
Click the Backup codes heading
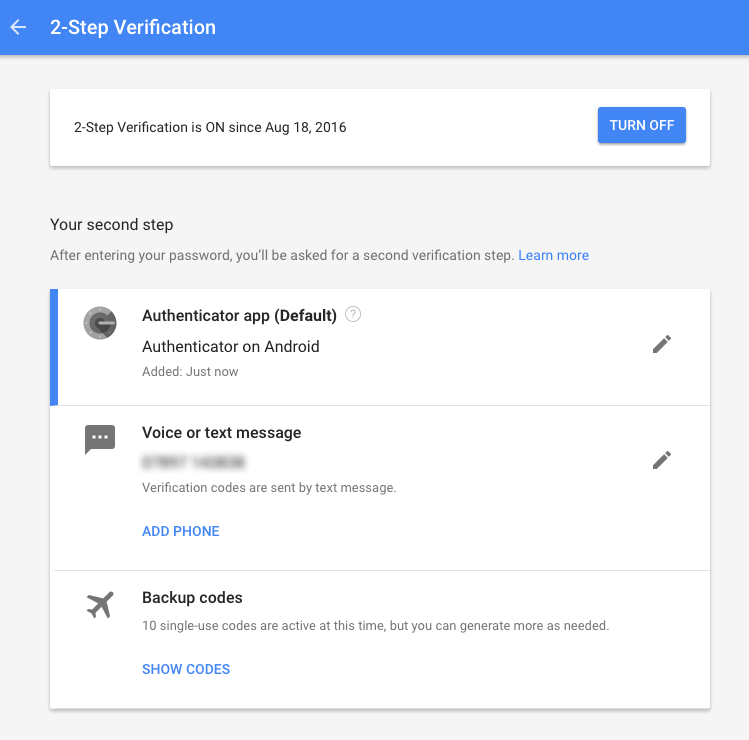[192, 598]
